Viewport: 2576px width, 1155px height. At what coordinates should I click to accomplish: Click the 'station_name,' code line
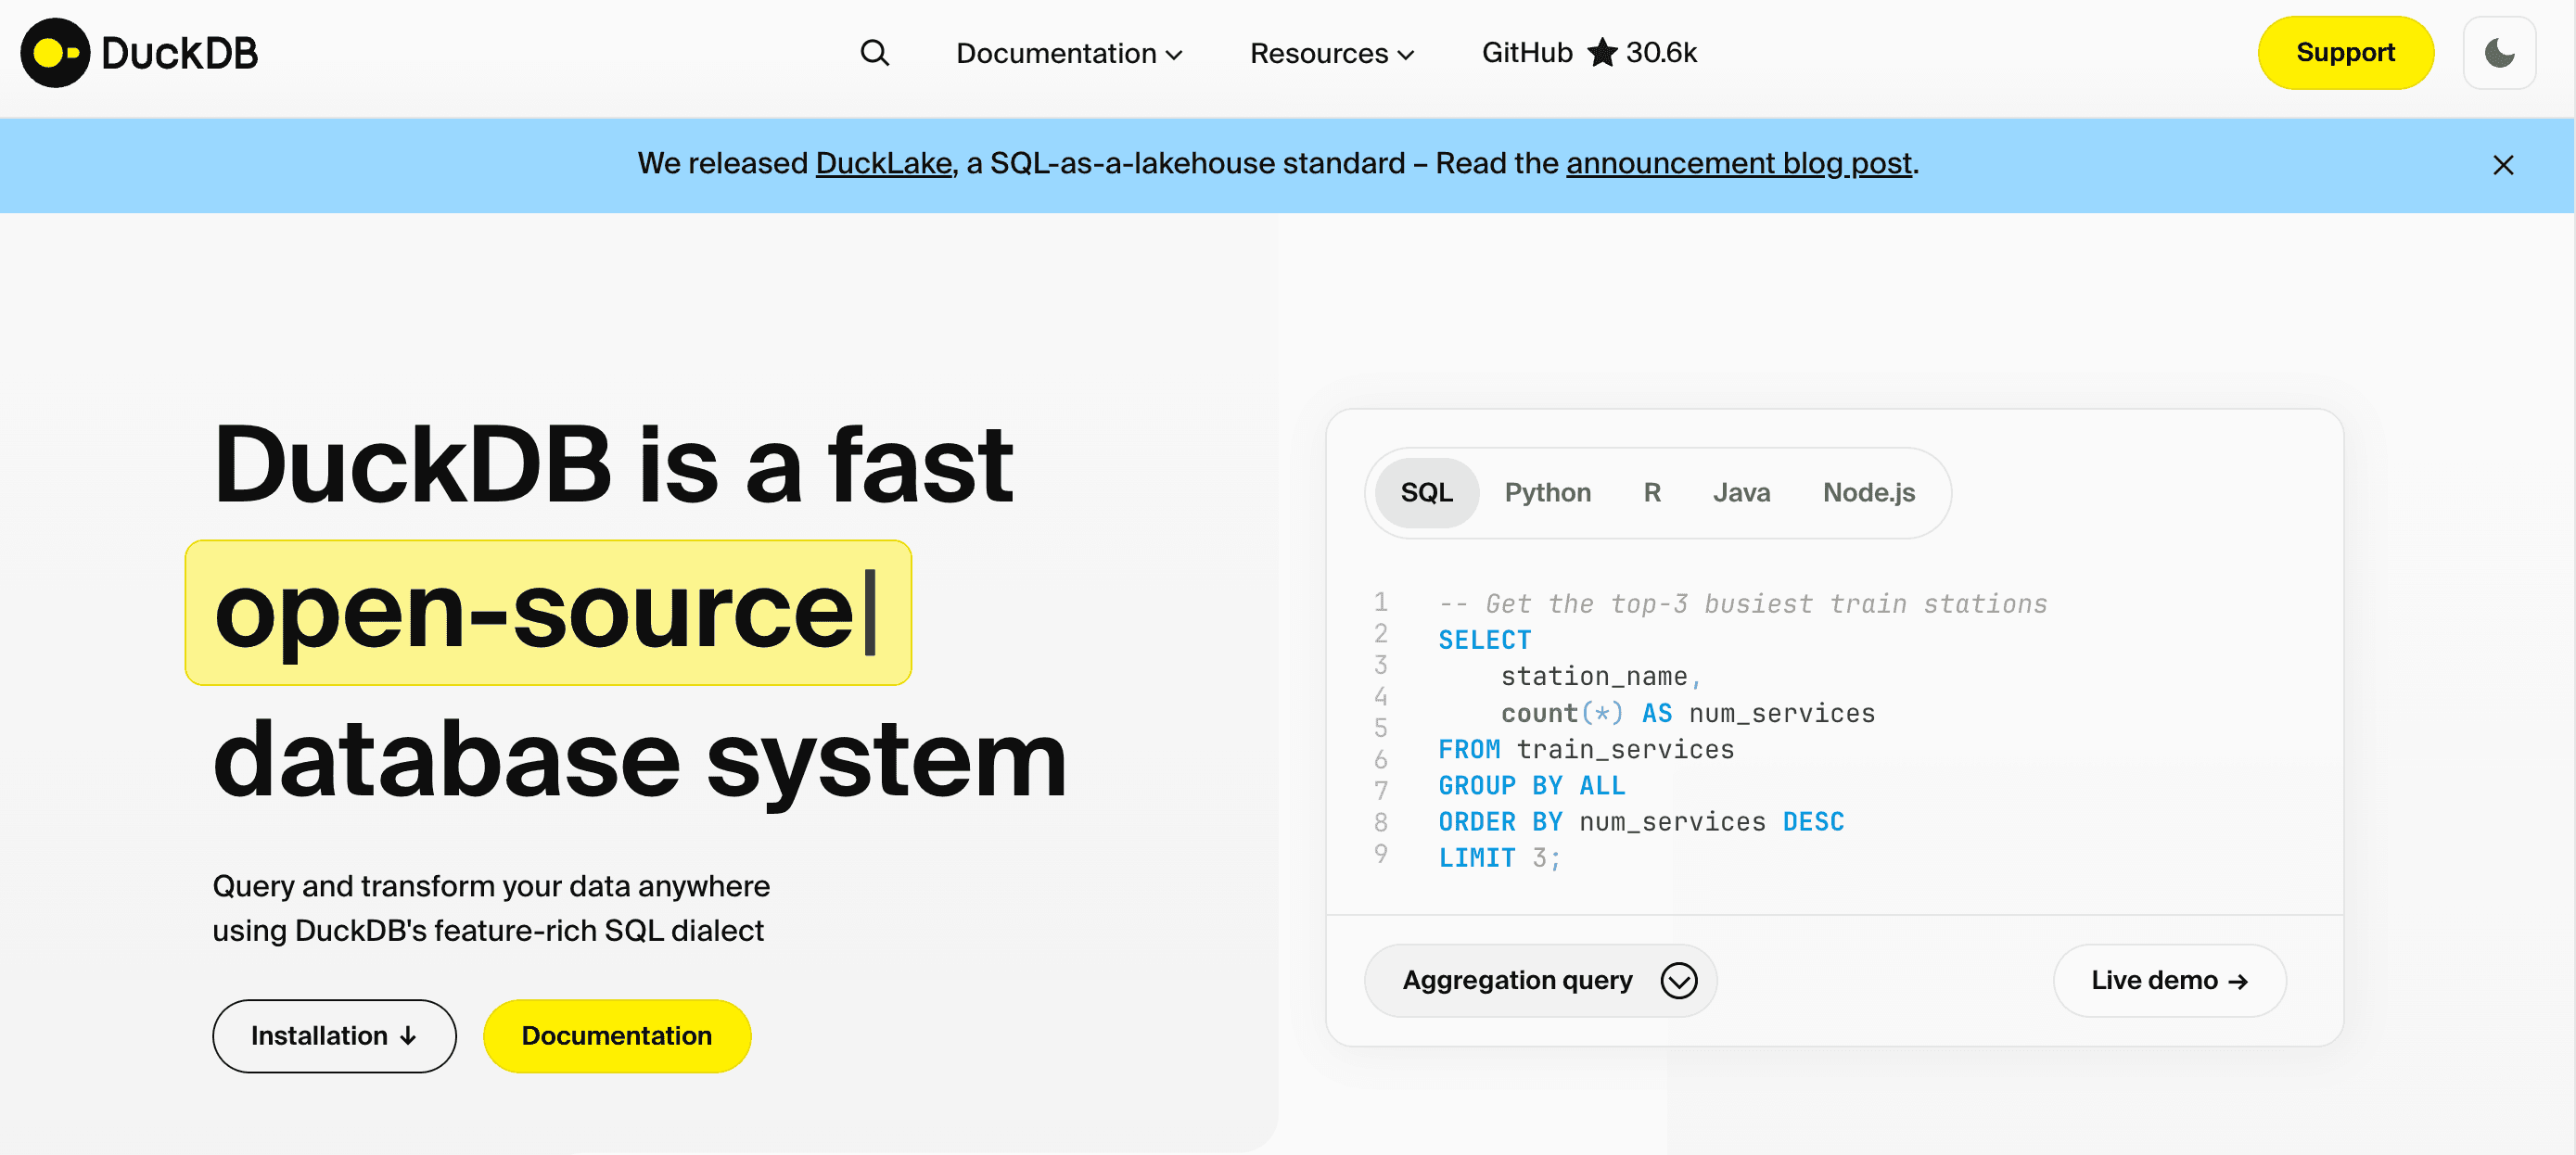pyautogui.click(x=1600, y=676)
